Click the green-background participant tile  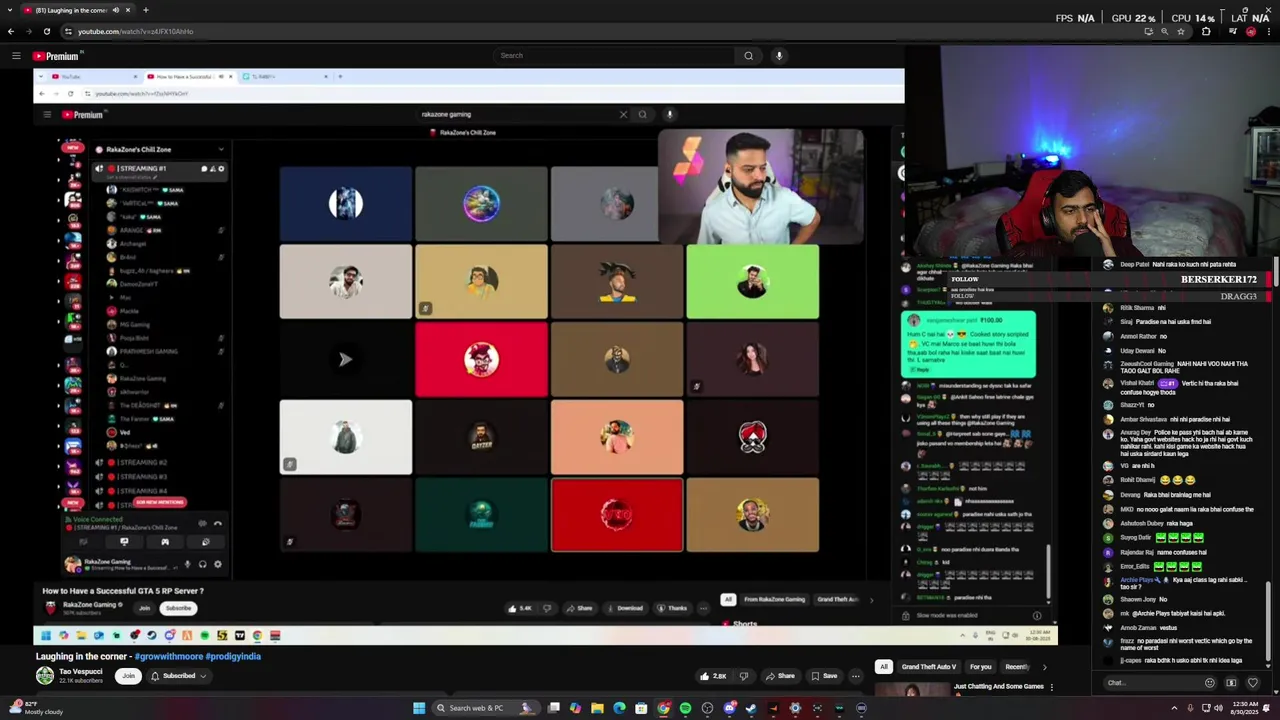click(x=752, y=282)
